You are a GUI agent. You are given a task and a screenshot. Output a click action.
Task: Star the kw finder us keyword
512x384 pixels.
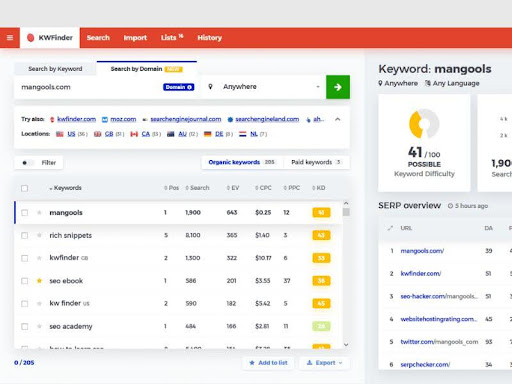39,303
